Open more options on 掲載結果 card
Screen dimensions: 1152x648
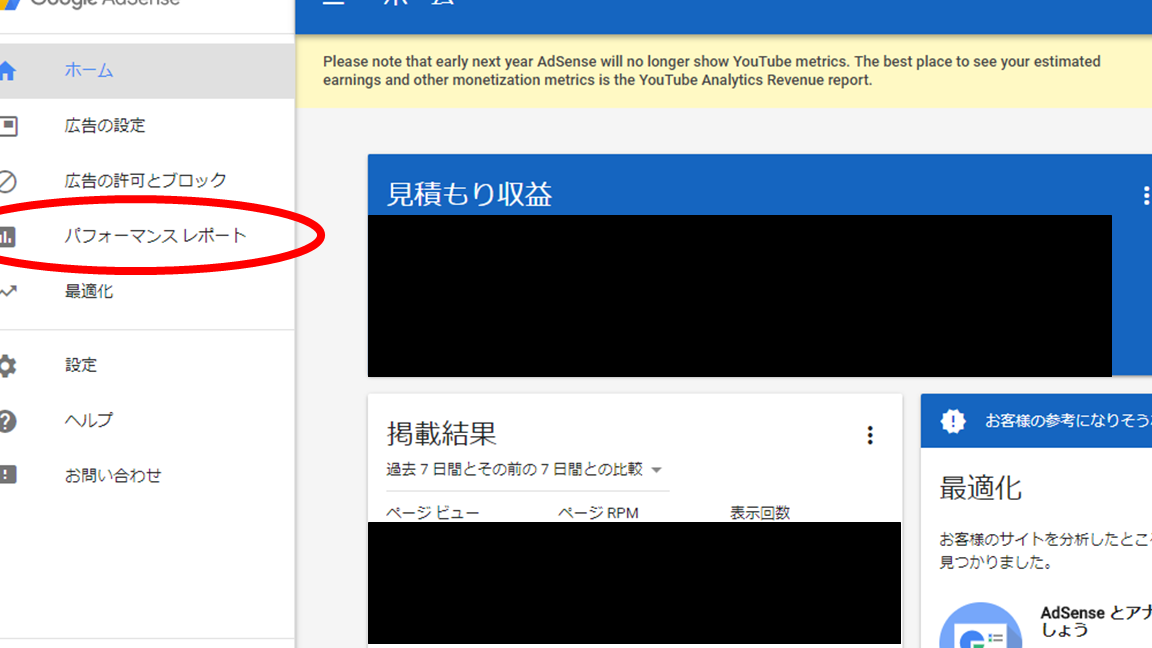pyautogui.click(x=870, y=435)
